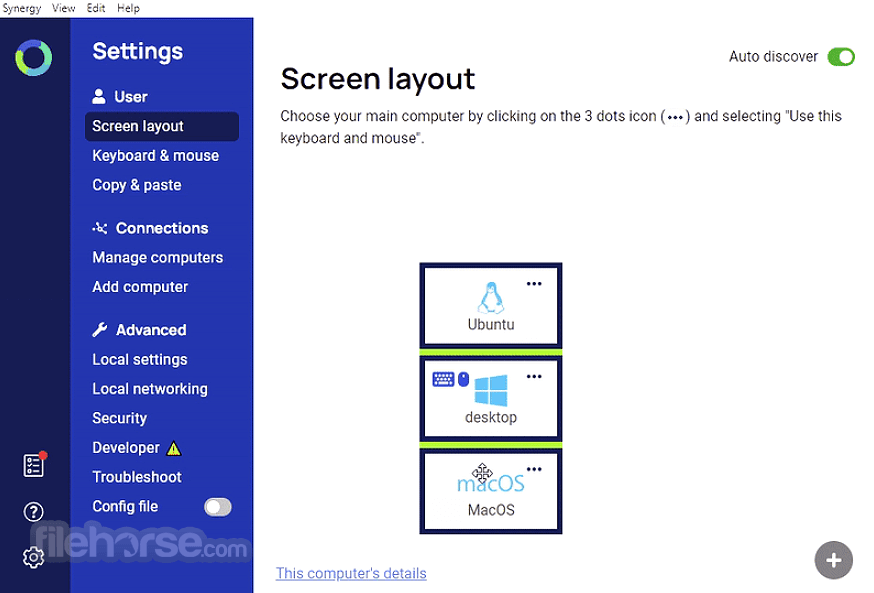The width and height of the screenshot is (874, 593).
Task: Open Security settings page
Action: click(120, 419)
